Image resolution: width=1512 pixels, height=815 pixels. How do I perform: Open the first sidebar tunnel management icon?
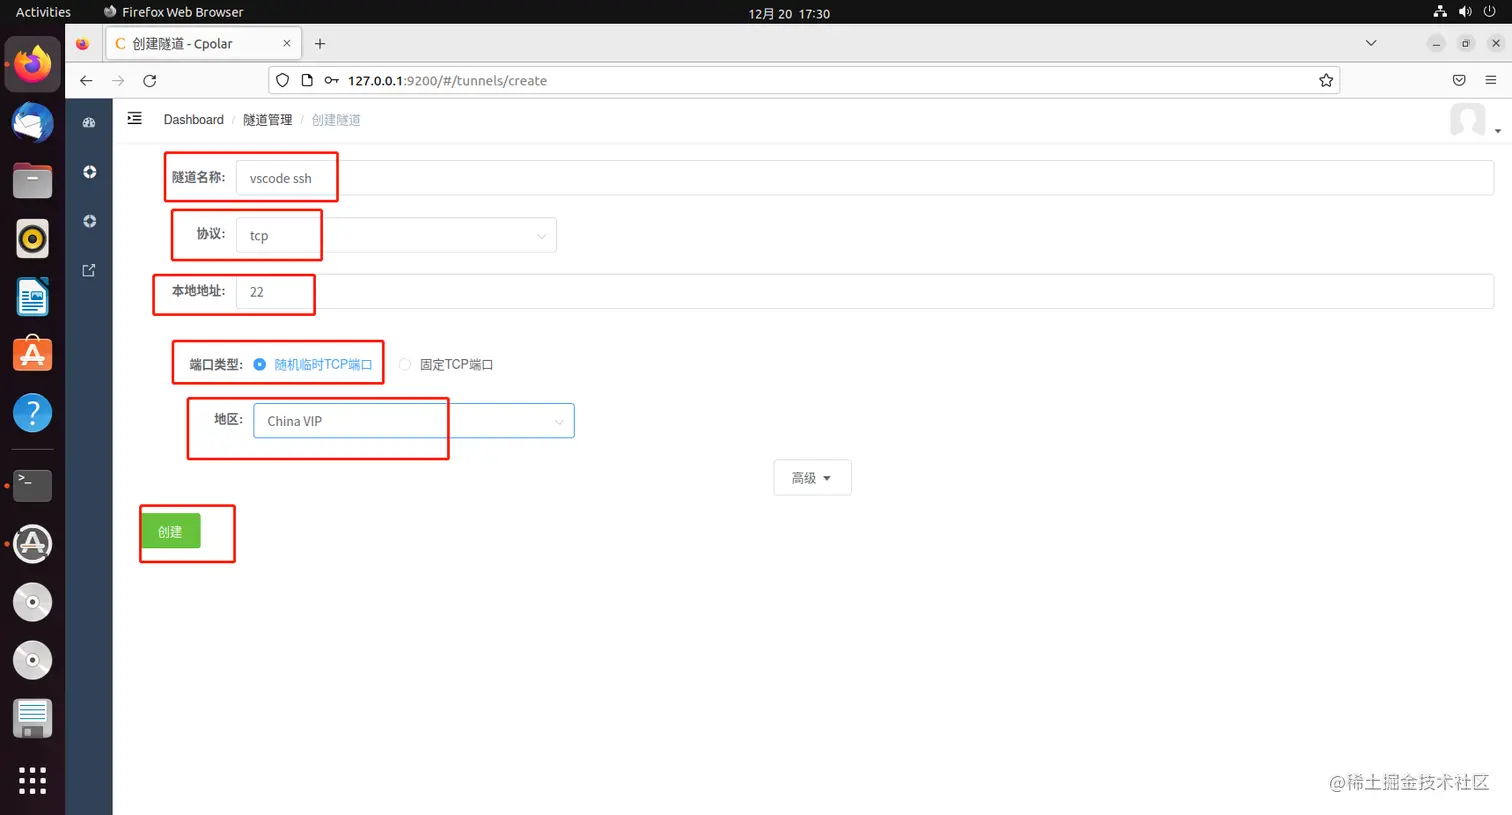pyautogui.click(x=89, y=172)
